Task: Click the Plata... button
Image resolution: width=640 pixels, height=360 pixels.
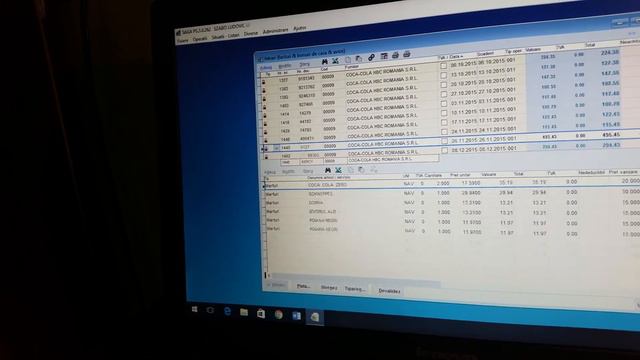Action: 303,287
